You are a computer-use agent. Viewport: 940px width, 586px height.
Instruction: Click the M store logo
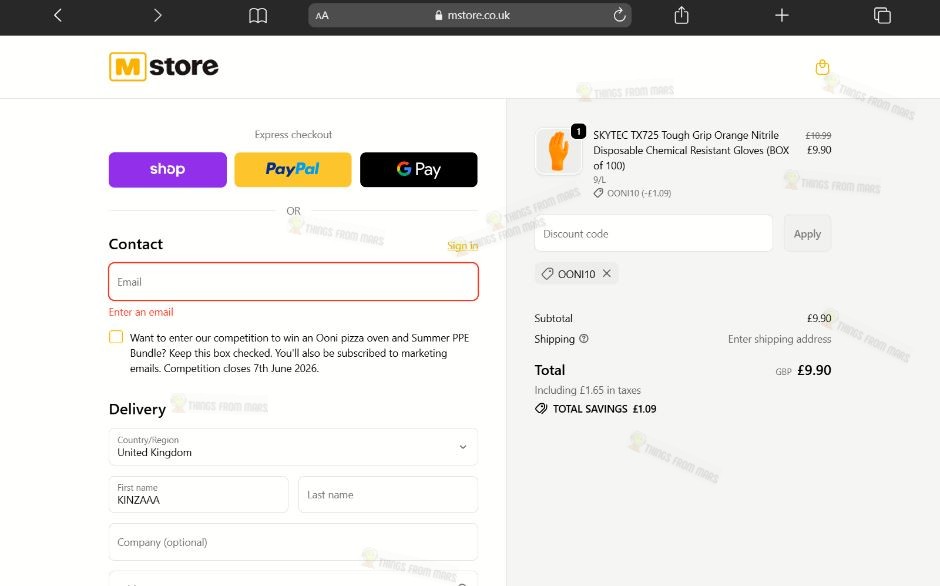point(164,66)
